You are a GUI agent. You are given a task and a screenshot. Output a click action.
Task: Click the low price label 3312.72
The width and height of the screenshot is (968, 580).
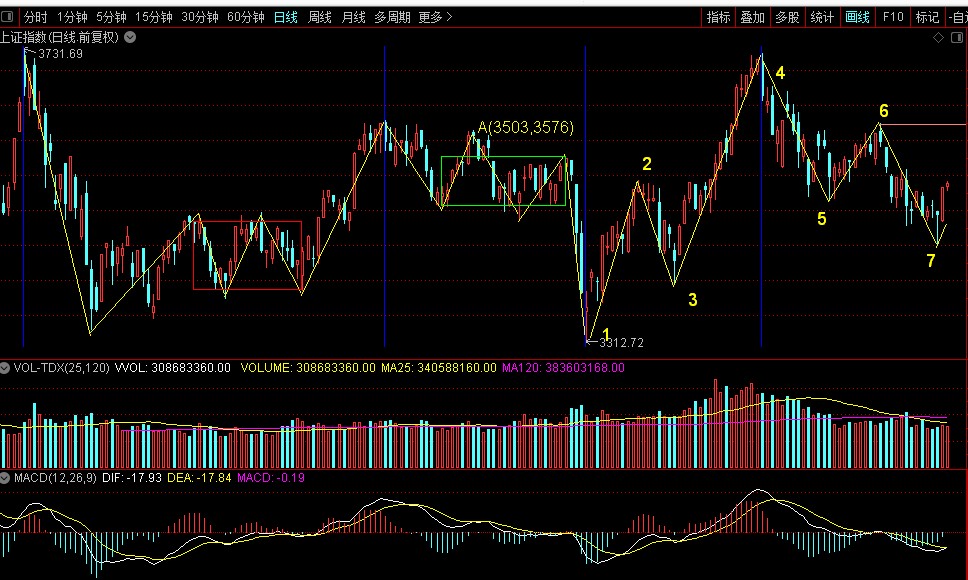coord(622,342)
